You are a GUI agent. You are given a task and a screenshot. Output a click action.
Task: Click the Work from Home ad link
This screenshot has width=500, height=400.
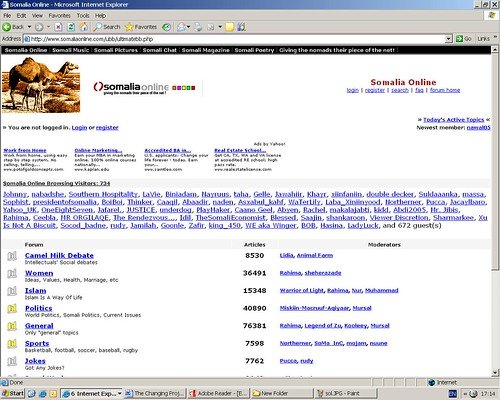click(x=25, y=150)
